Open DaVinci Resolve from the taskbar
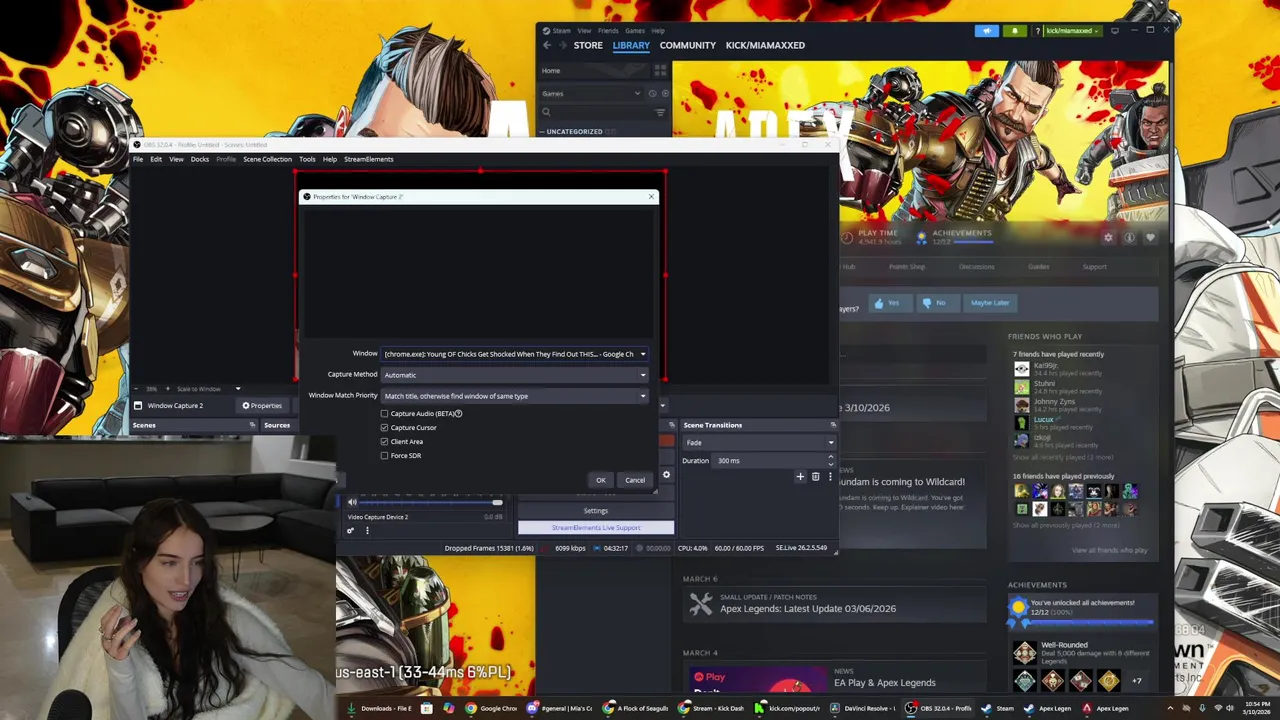 pos(864,708)
